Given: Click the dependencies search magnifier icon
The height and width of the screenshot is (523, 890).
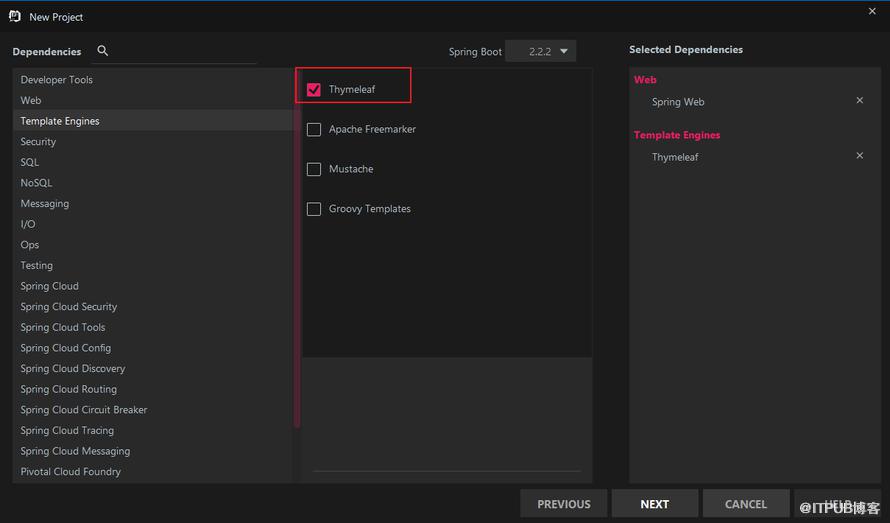Looking at the screenshot, I should (x=103, y=51).
